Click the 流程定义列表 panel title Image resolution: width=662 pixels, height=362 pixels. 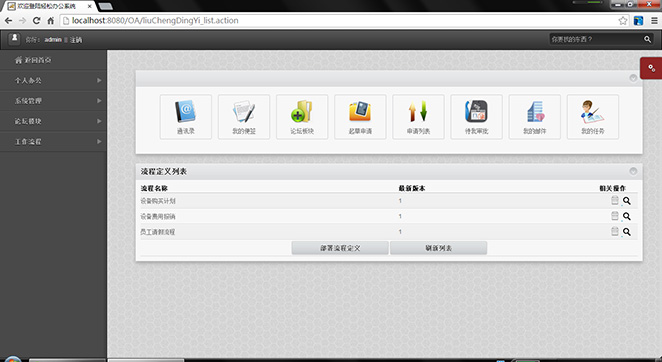point(164,171)
